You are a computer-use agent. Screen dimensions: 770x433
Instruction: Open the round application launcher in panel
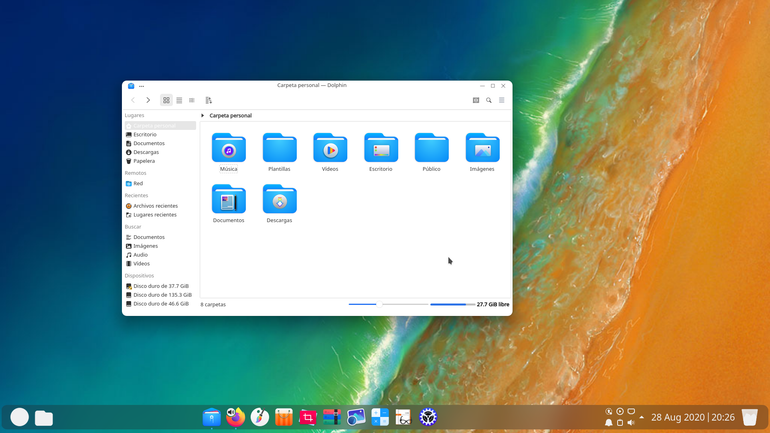tap(20, 417)
